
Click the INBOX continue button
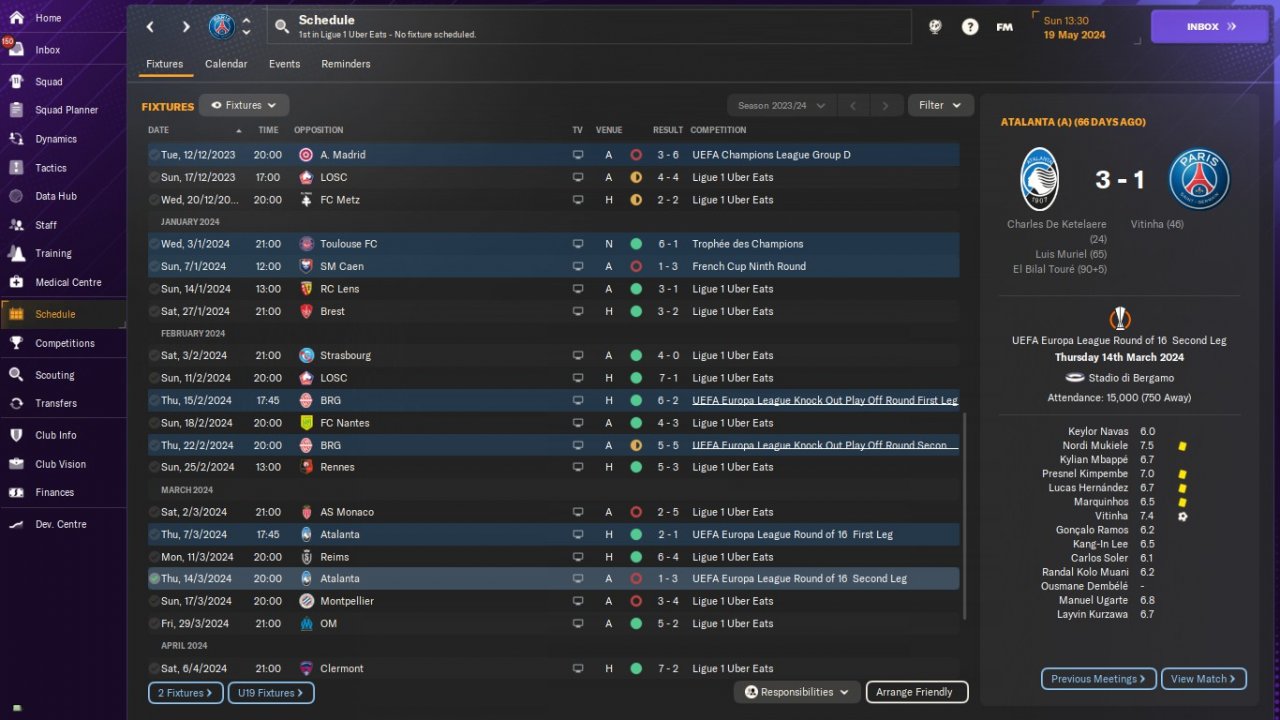click(1209, 27)
